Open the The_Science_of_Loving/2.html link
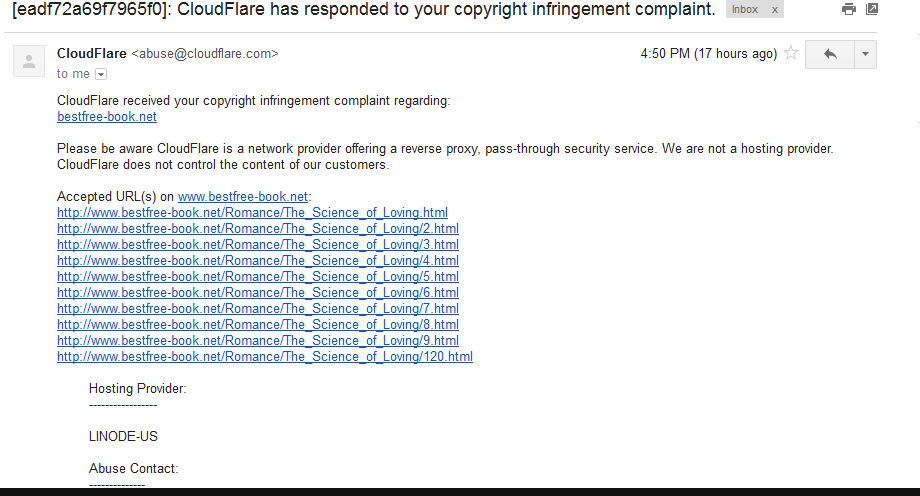920x496 pixels. click(258, 229)
